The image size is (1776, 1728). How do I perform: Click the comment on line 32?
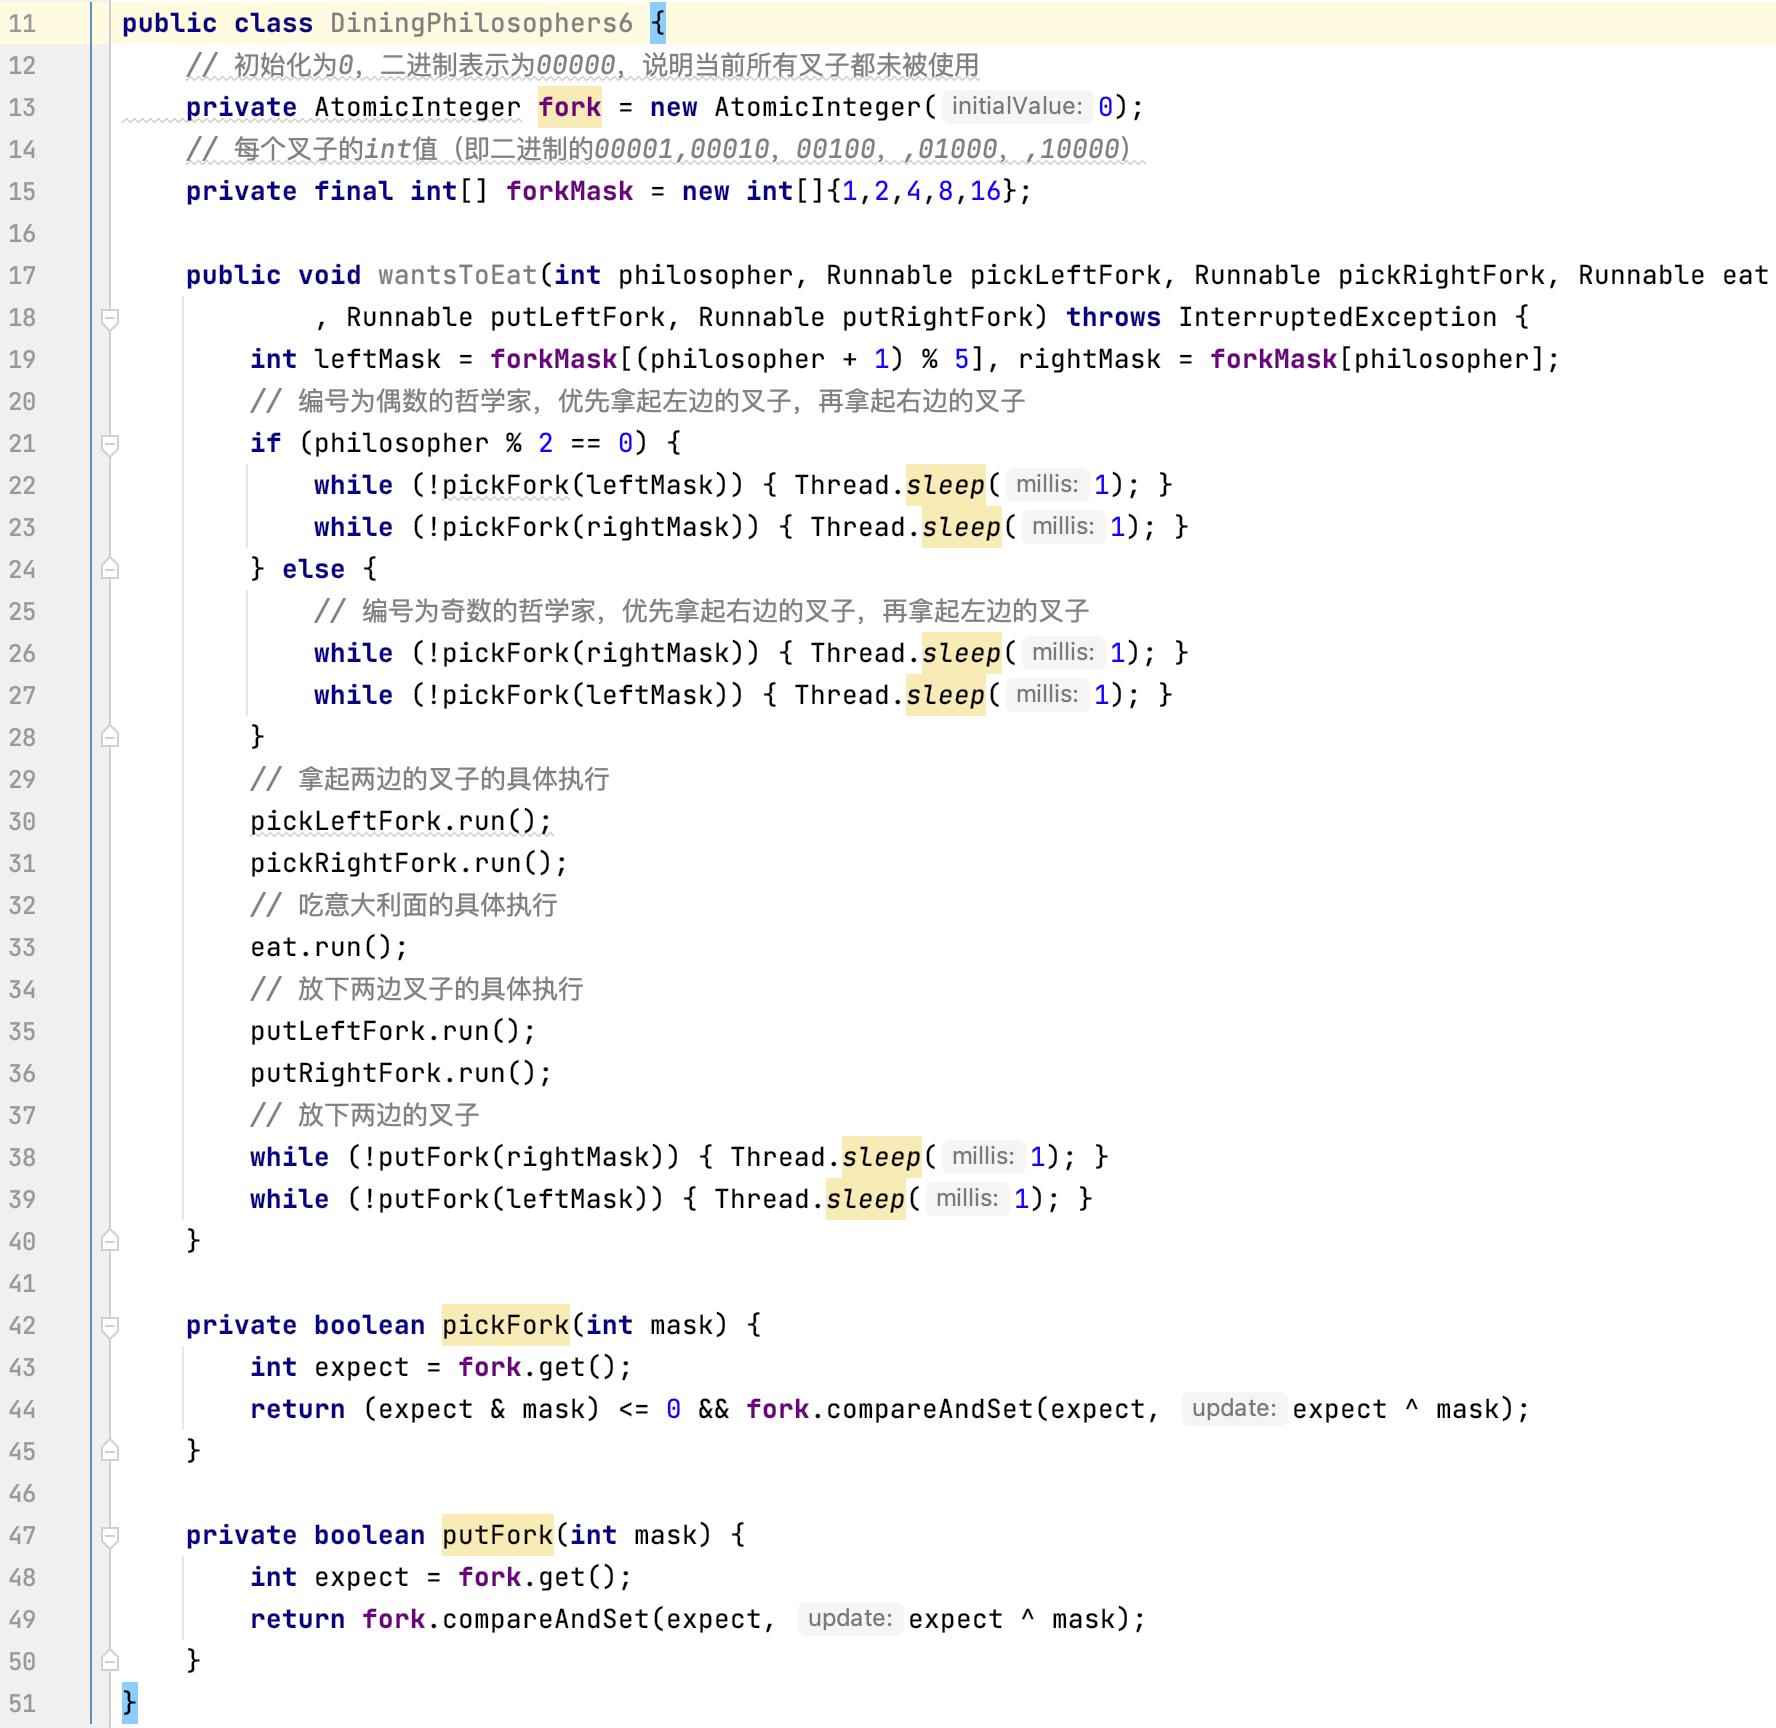404,905
